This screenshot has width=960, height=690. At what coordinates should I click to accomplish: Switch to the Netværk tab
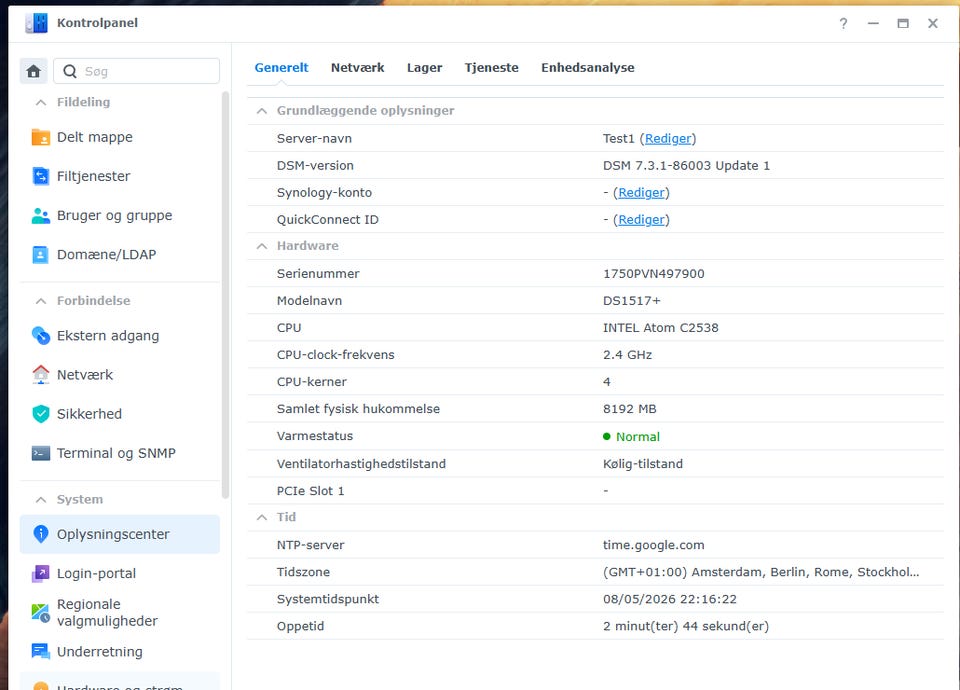358,67
